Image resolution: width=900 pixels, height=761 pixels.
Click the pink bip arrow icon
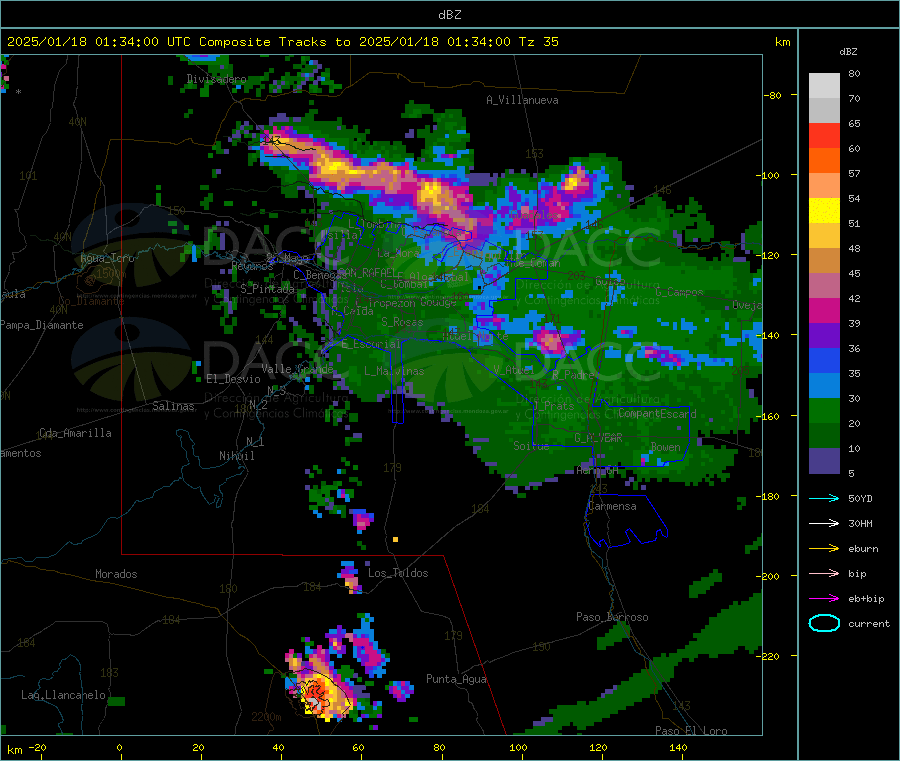click(x=824, y=573)
